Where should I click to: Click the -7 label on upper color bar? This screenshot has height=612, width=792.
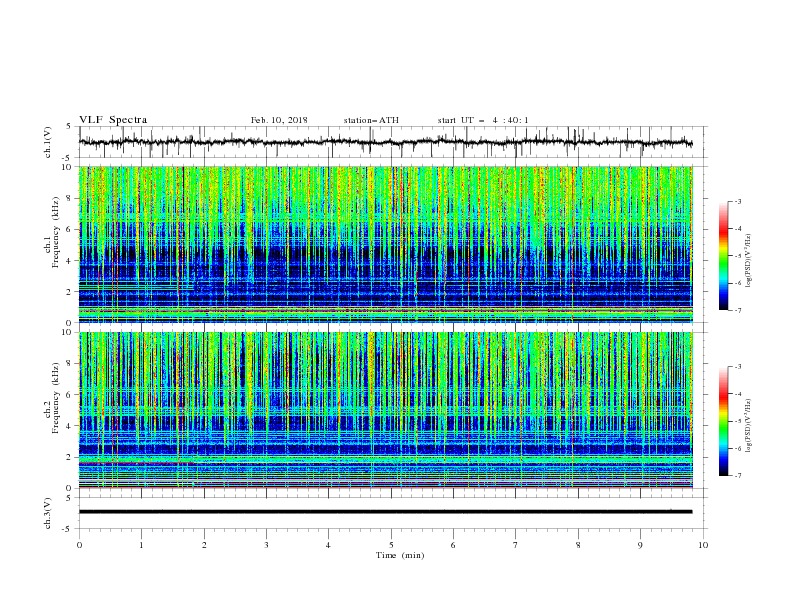coord(737,310)
